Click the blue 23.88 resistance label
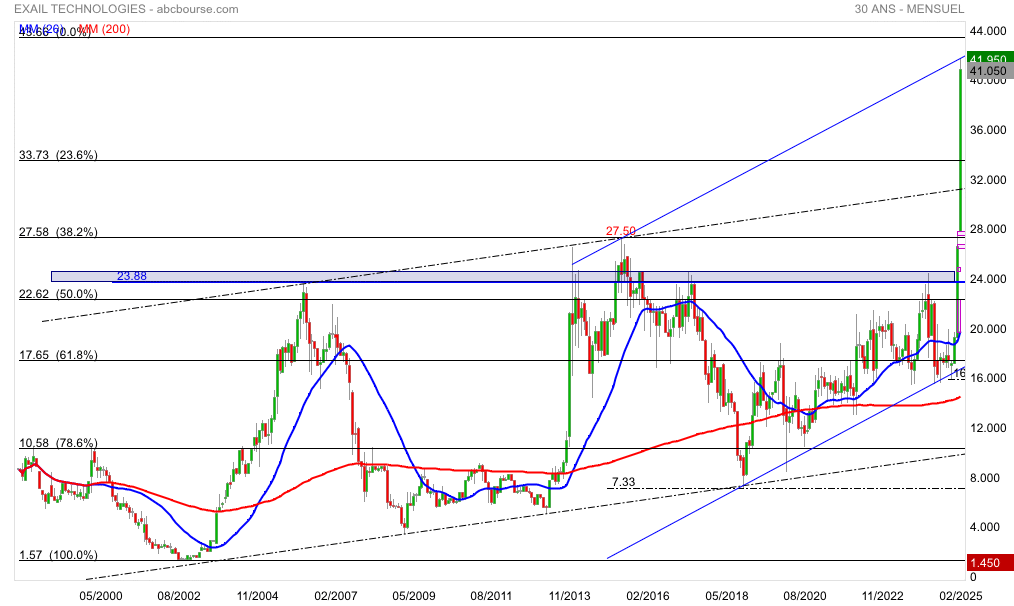The image size is (1014, 606). pos(131,276)
